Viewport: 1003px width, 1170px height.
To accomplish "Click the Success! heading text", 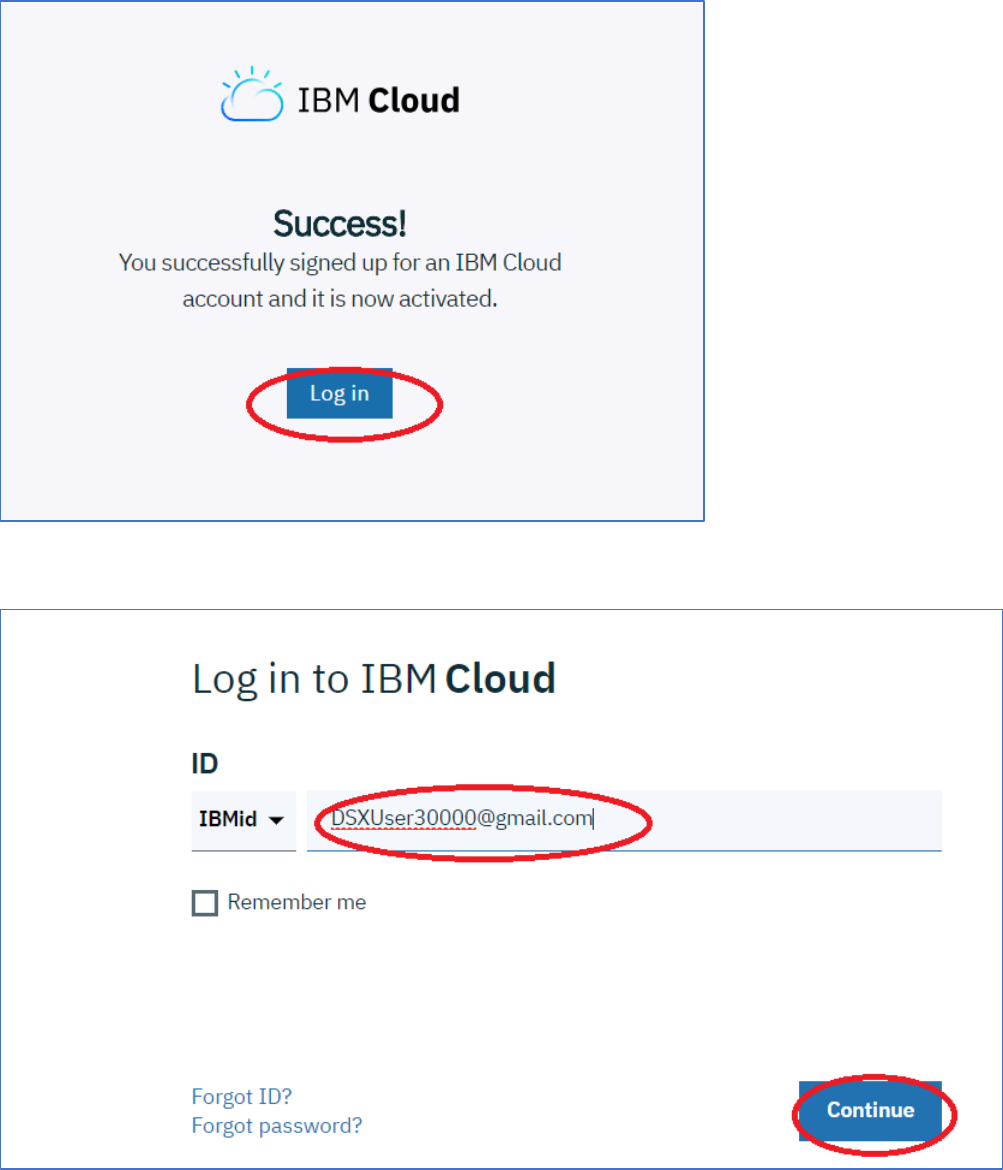I will pyautogui.click(x=340, y=223).
